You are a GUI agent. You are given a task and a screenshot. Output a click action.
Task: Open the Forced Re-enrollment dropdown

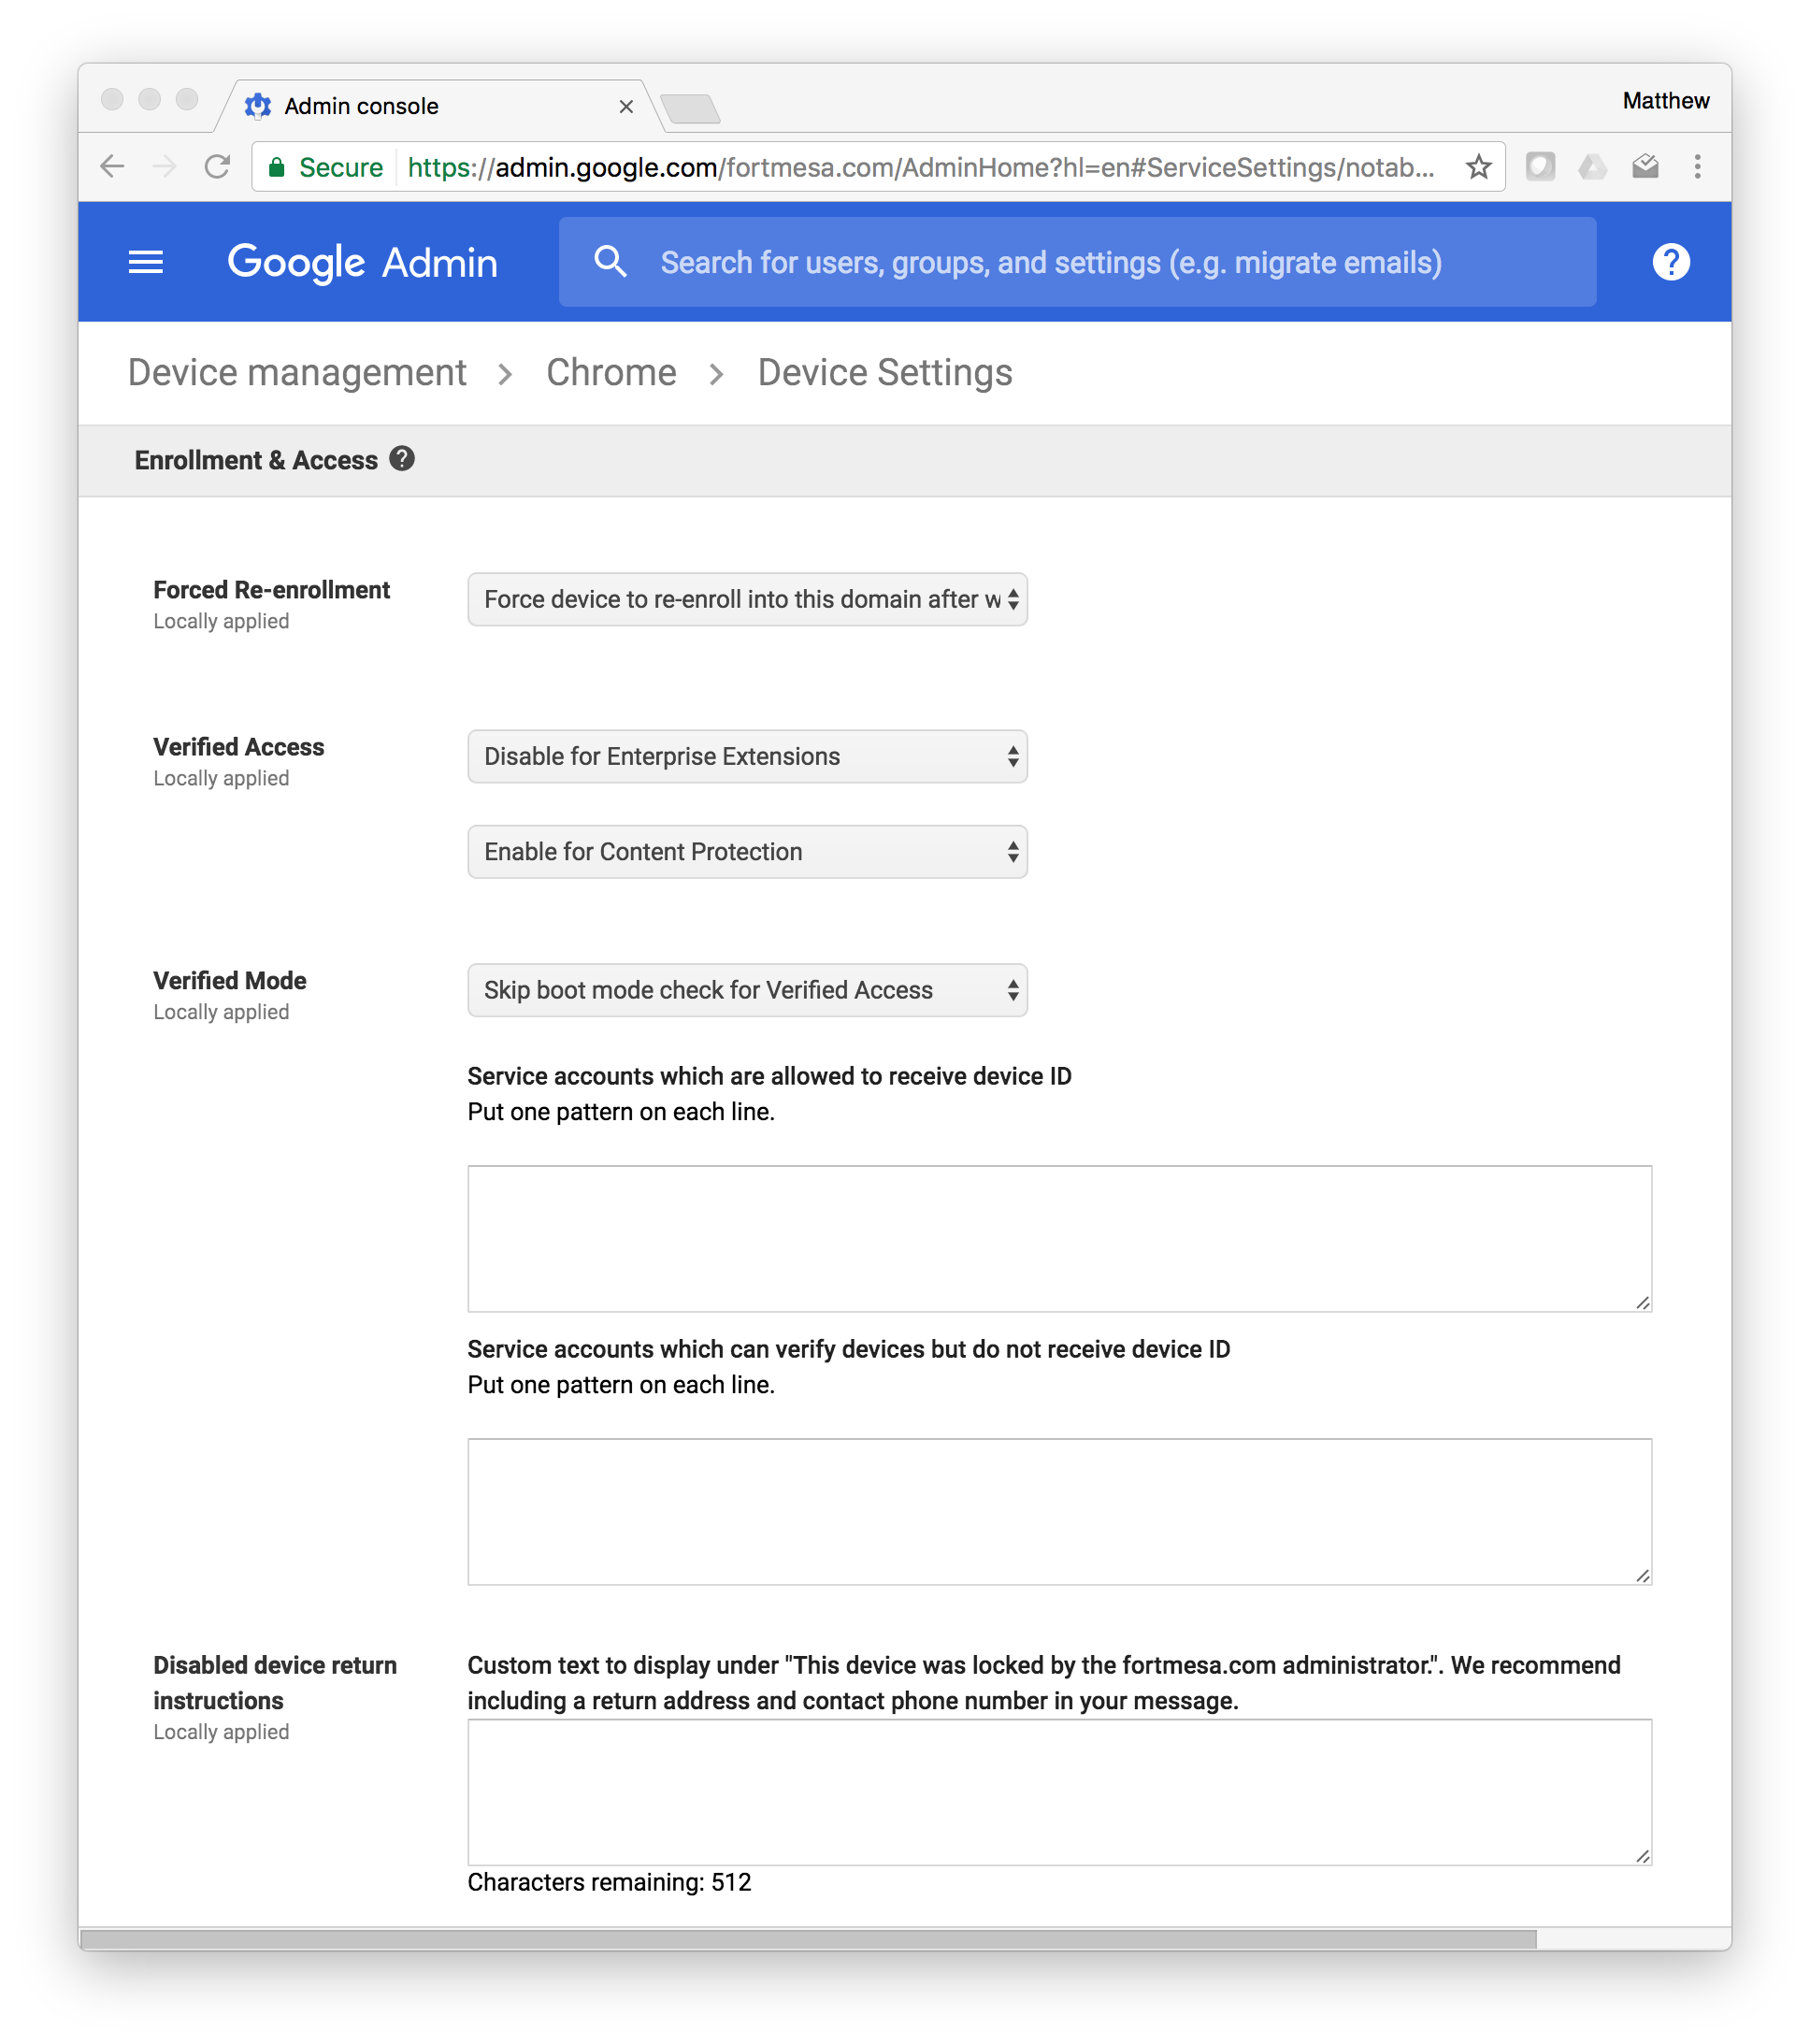pos(747,599)
